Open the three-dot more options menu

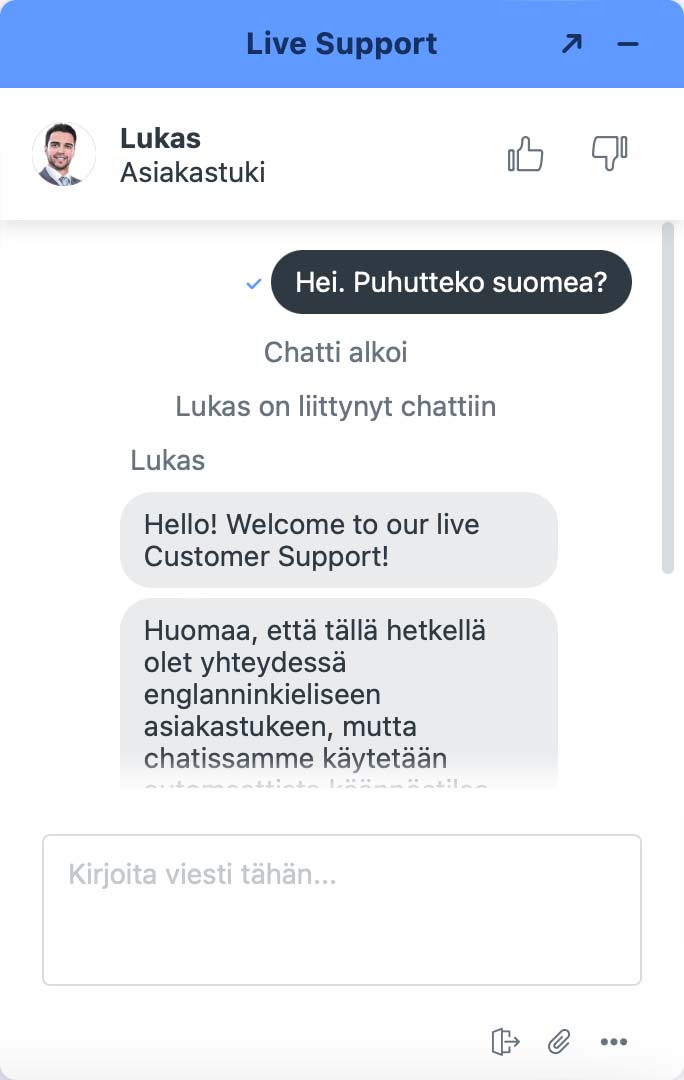click(613, 1041)
